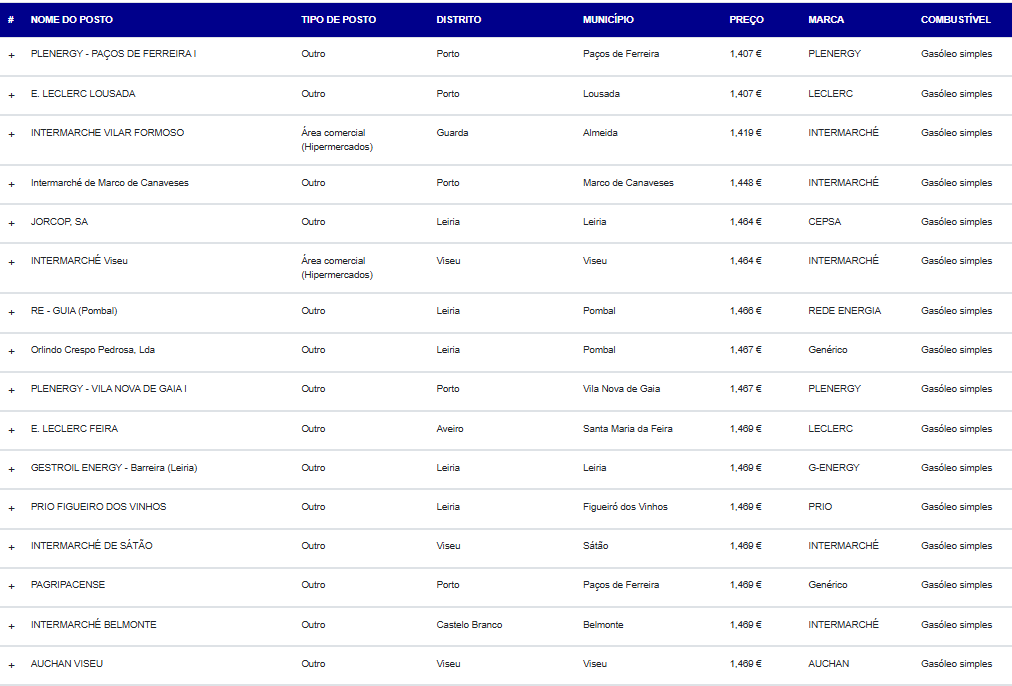Click plus icon for Orlindo Crespo Pedrosa
This screenshot has width=1012, height=686.
tap(11, 351)
